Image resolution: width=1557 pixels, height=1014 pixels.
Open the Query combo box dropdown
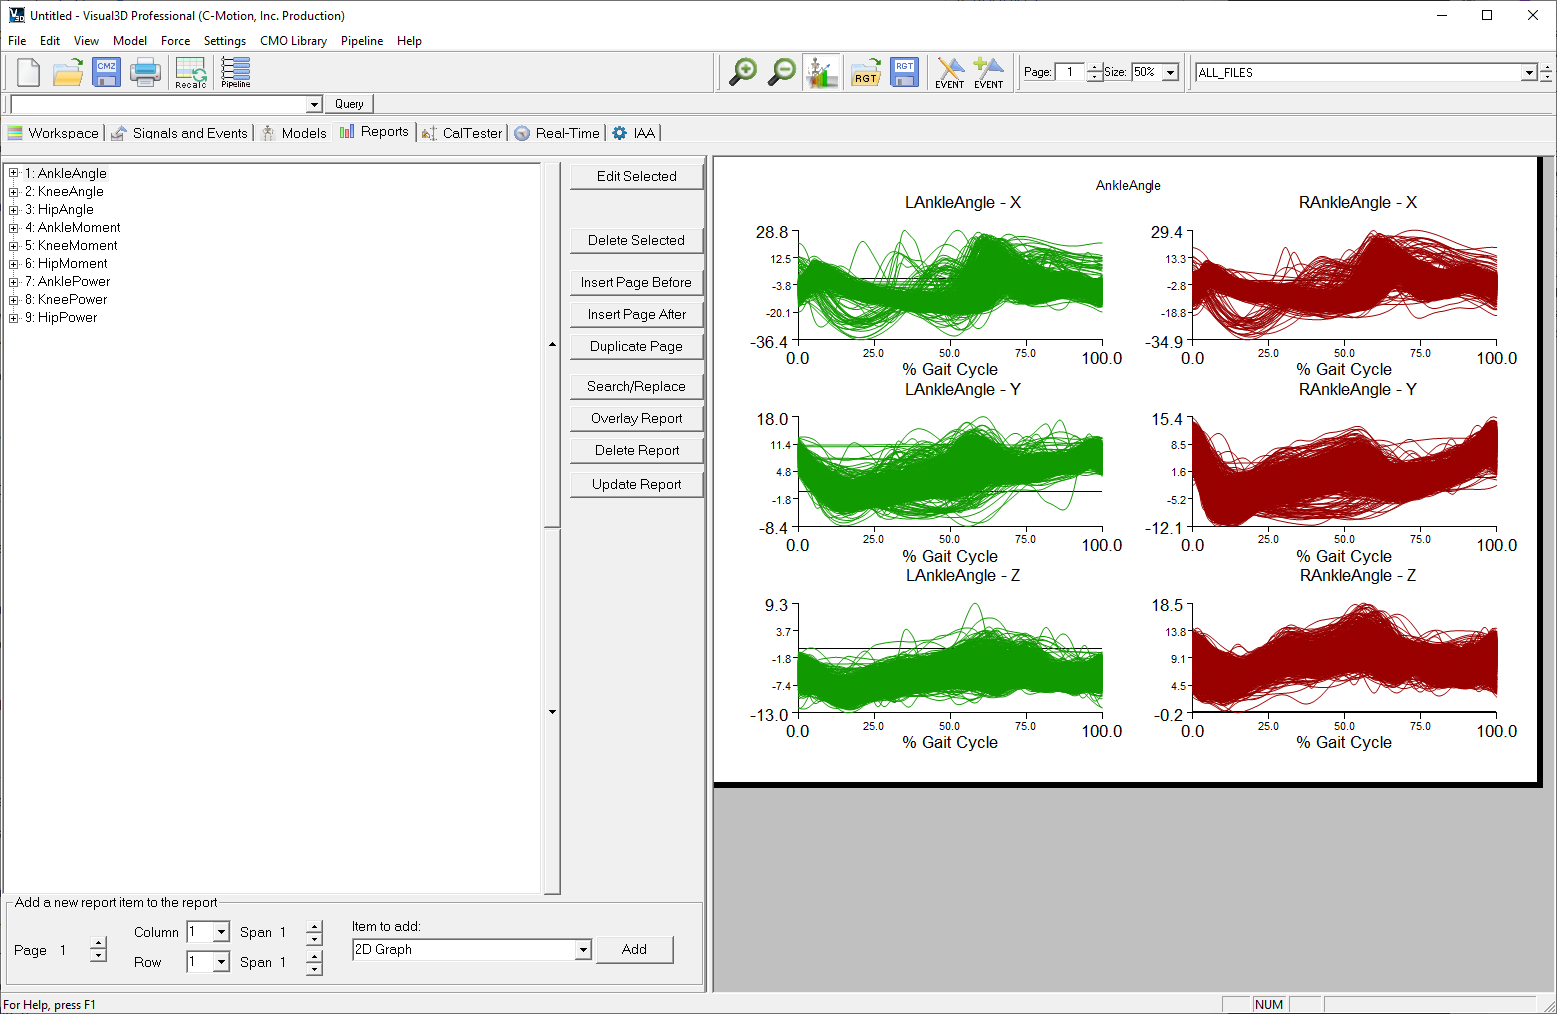tap(314, 104)
